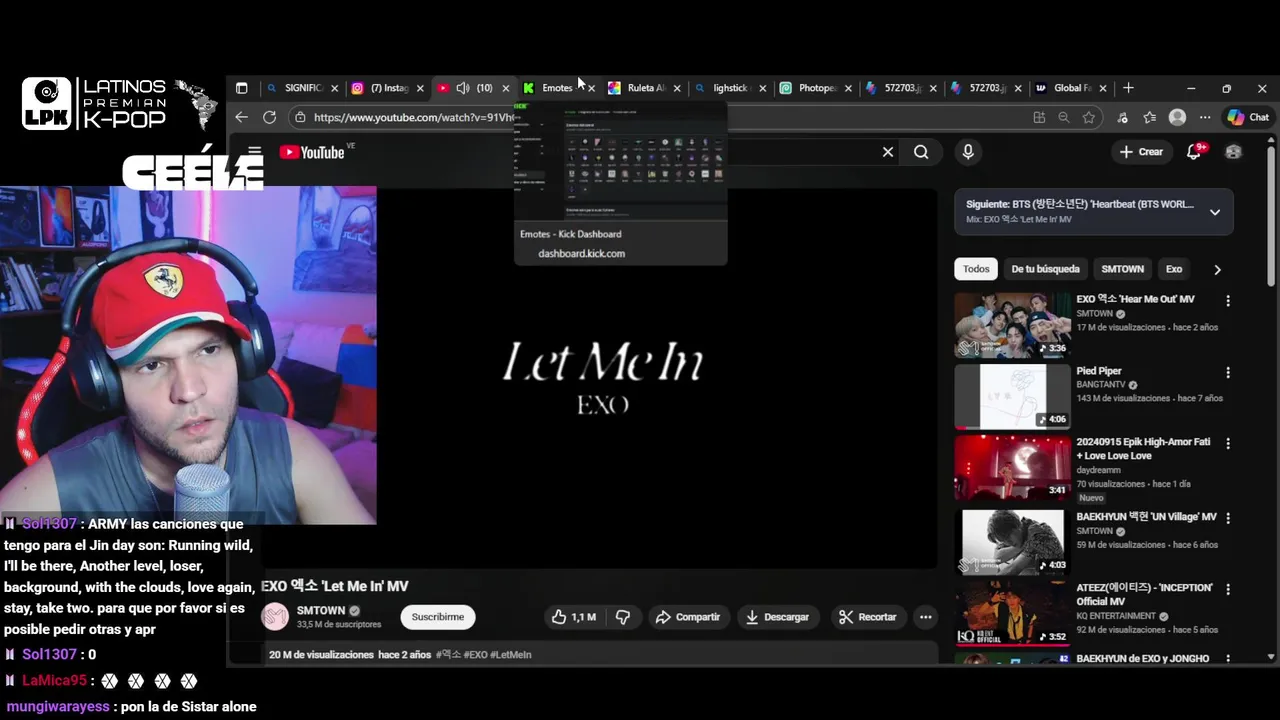Open ATEEZ INCEPTION video thumbnail

point(1012,612)
